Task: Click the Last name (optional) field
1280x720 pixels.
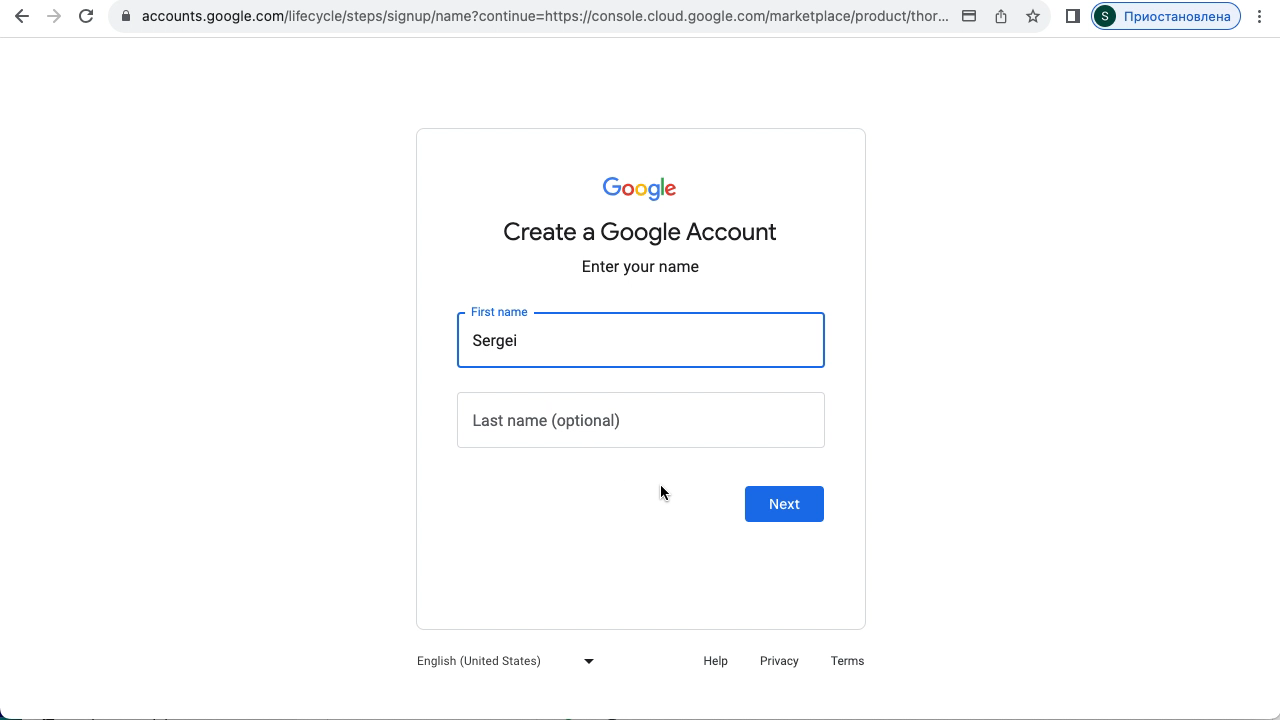Action: 640,420
